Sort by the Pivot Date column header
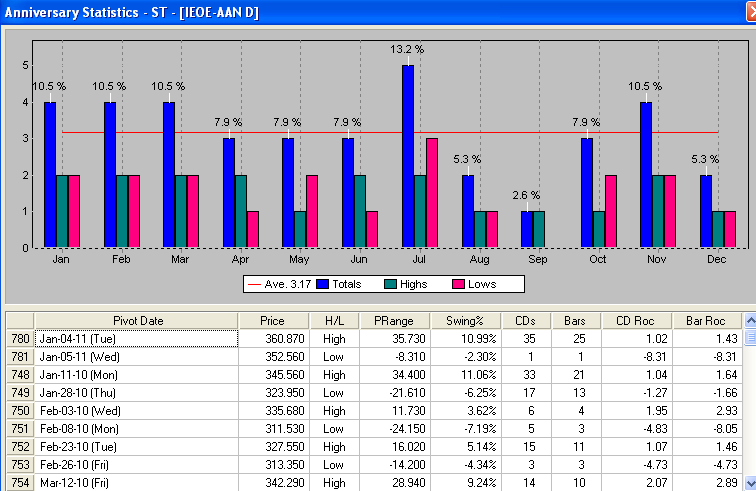Image resolution: width=756 pixels, height=491 pixels. click(x=137, y=320)
